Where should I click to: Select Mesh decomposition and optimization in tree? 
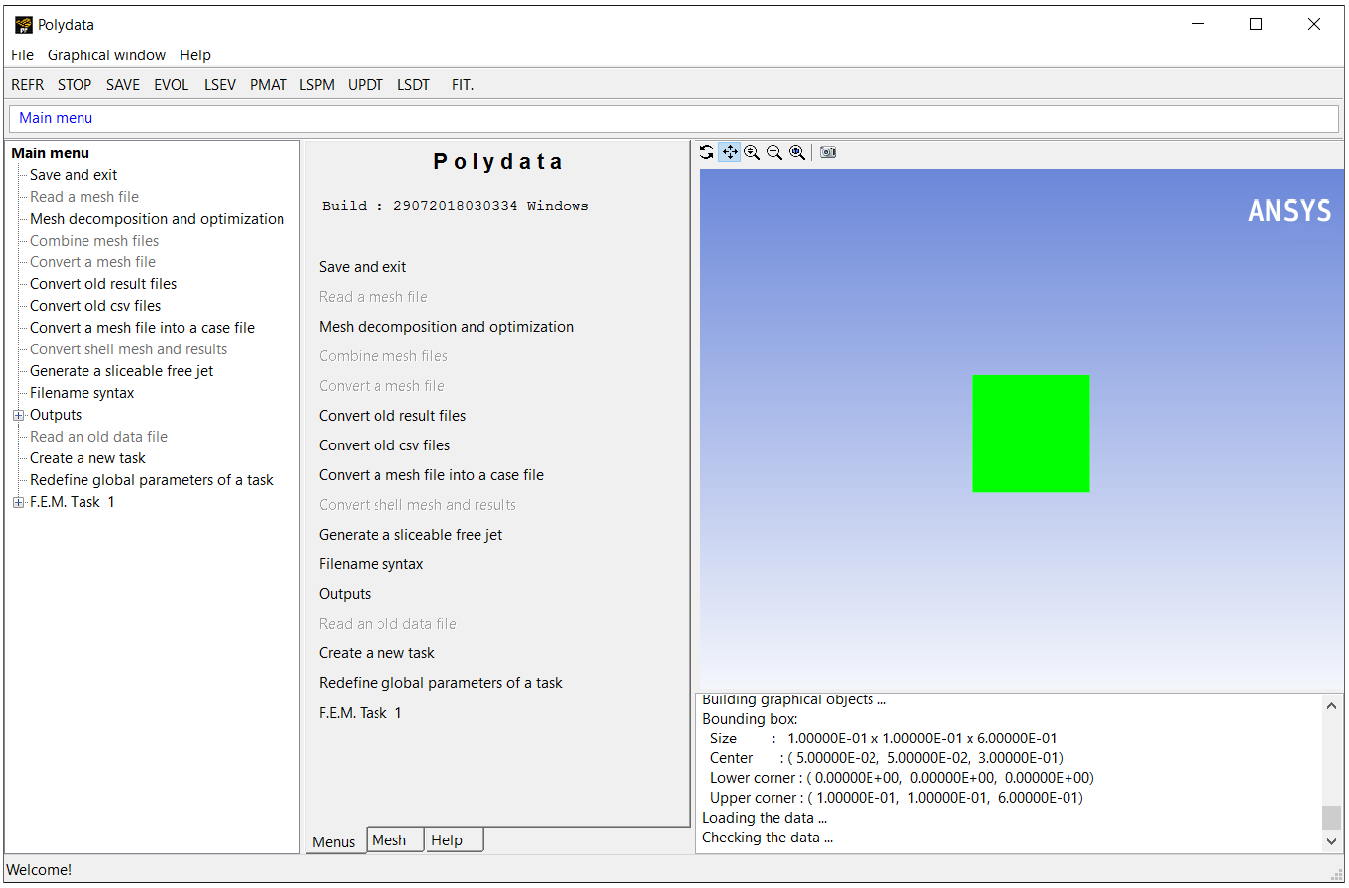pos(157,219)
